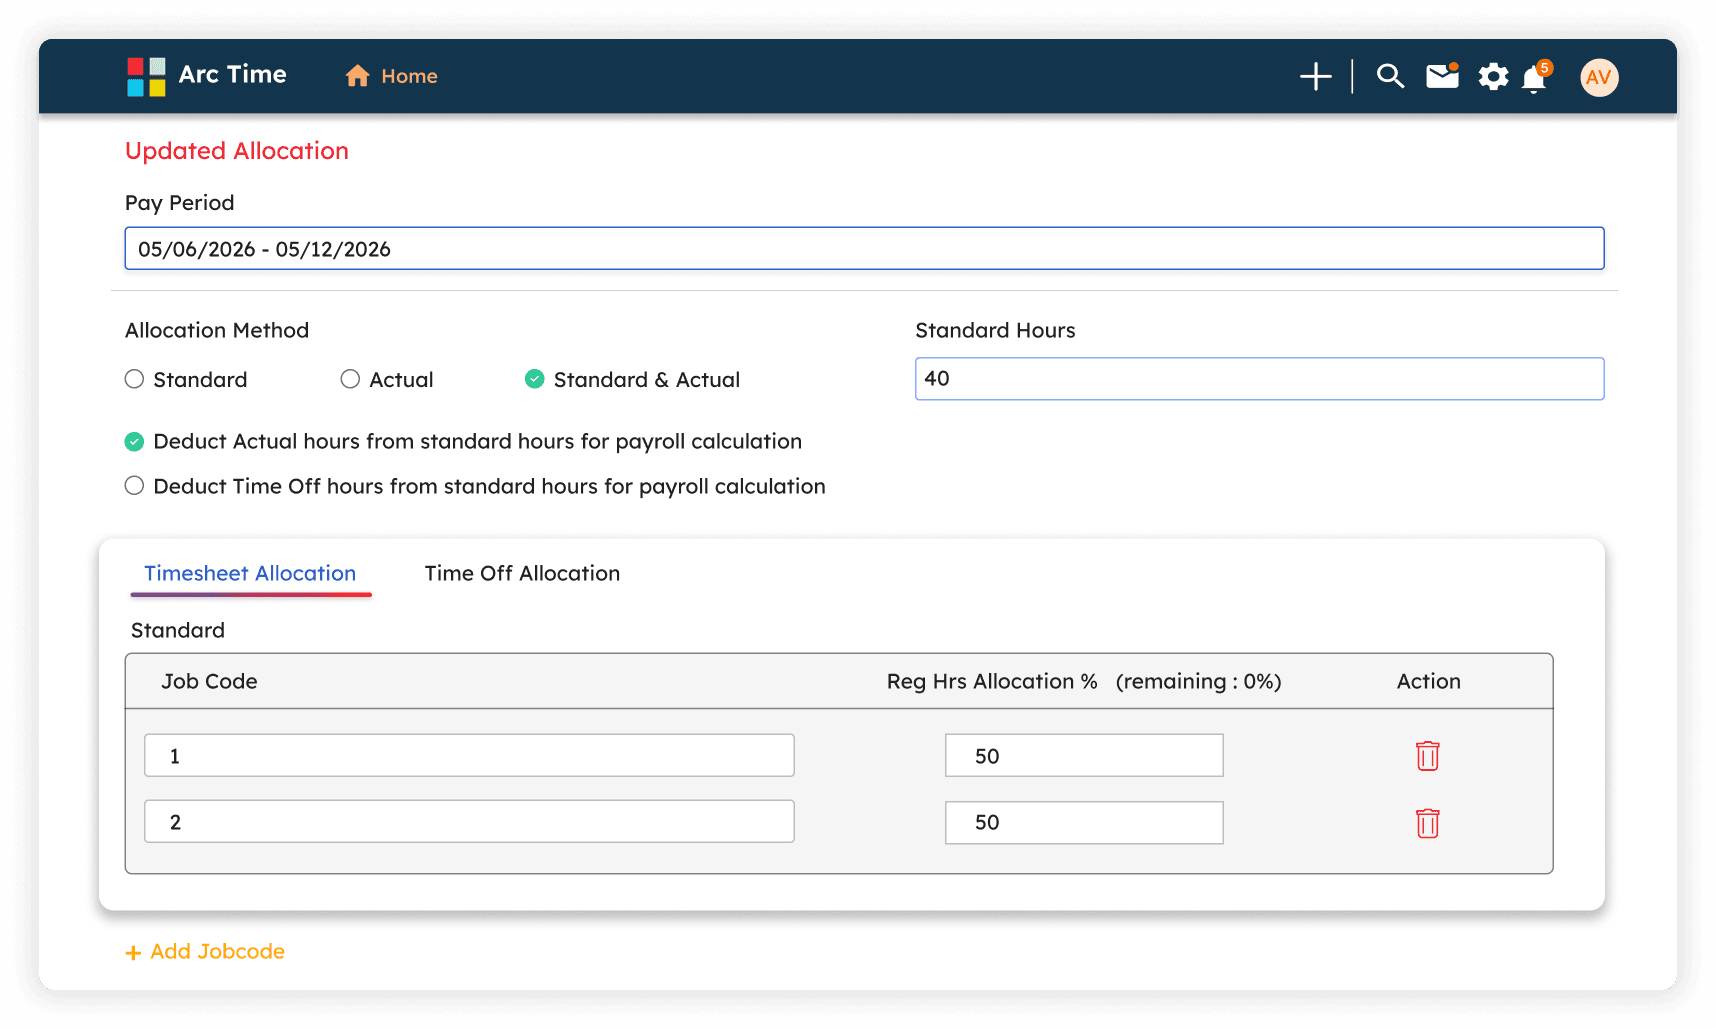This screenshot has height=1029, width=1716.
Task: Select the Actual allocation method
Action: tap(350, 379)
